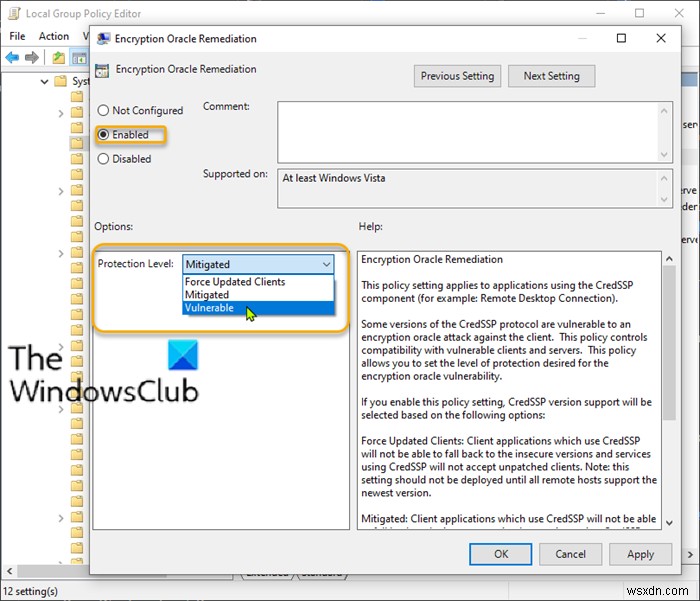Click the forward arrow toolbar icon
Image resolution: width=700 pixels, height=601 pixels.
31,58
